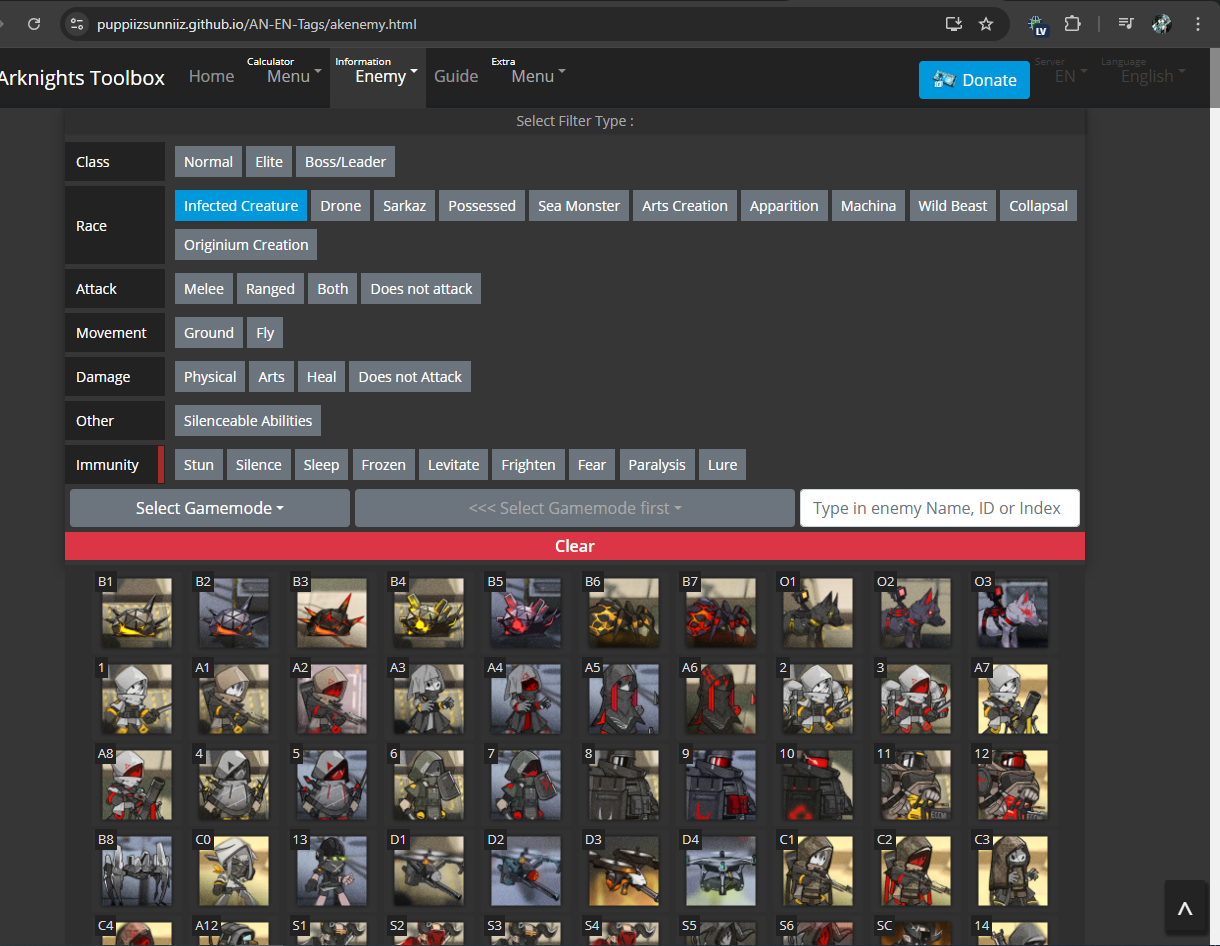The image size is (1220, 946).
Task: Open enemy icon labeled A8
Action: point(136,785)
